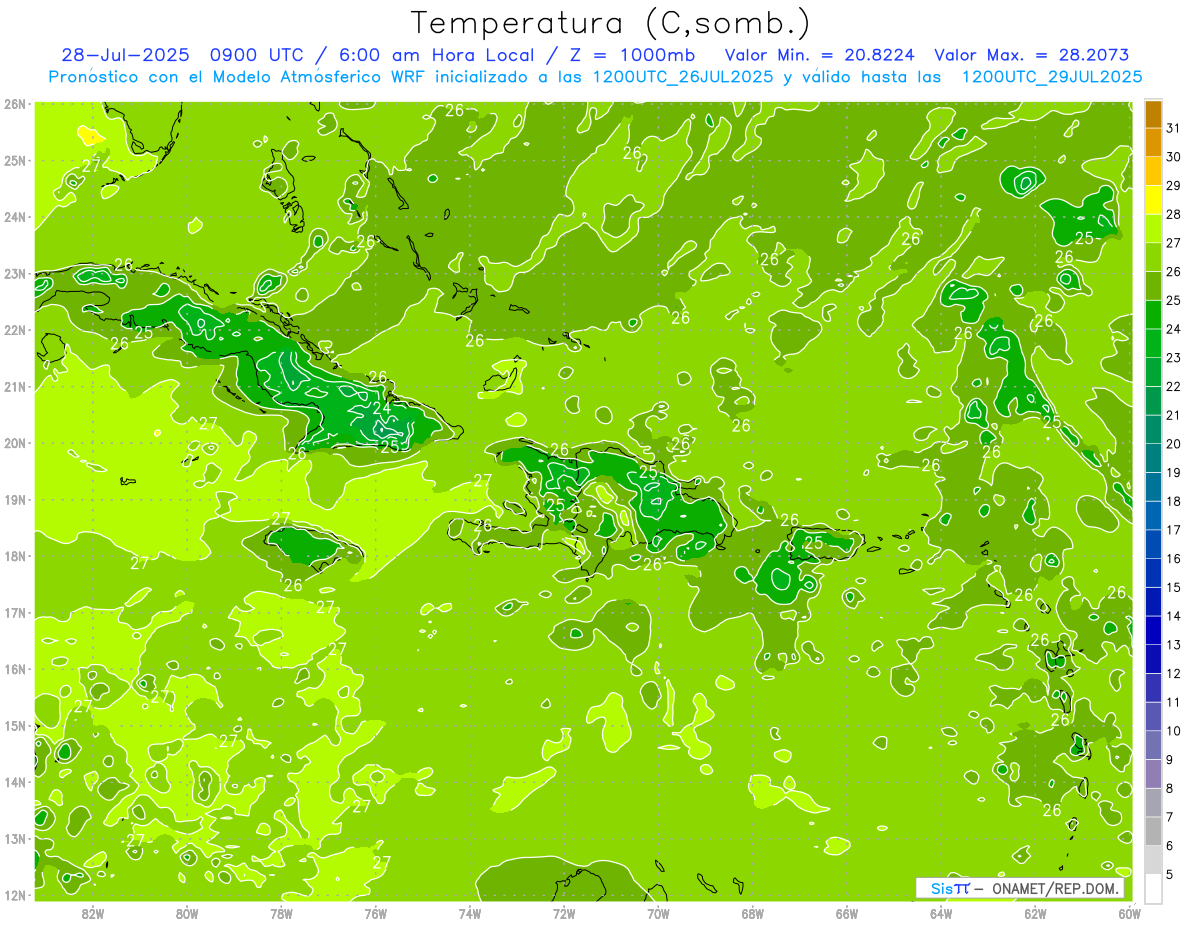Click the '31' value on the color scale

tap(1173, 128)
